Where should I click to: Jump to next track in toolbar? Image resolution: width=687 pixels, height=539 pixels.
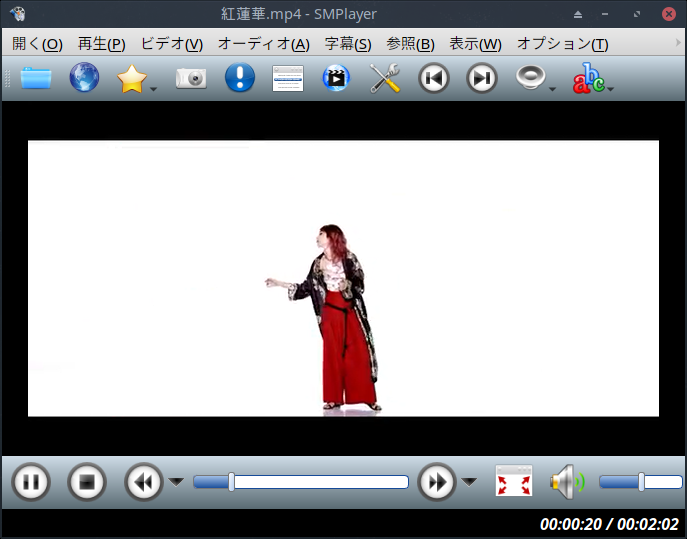pyautogui.click(x=482, y=78)
